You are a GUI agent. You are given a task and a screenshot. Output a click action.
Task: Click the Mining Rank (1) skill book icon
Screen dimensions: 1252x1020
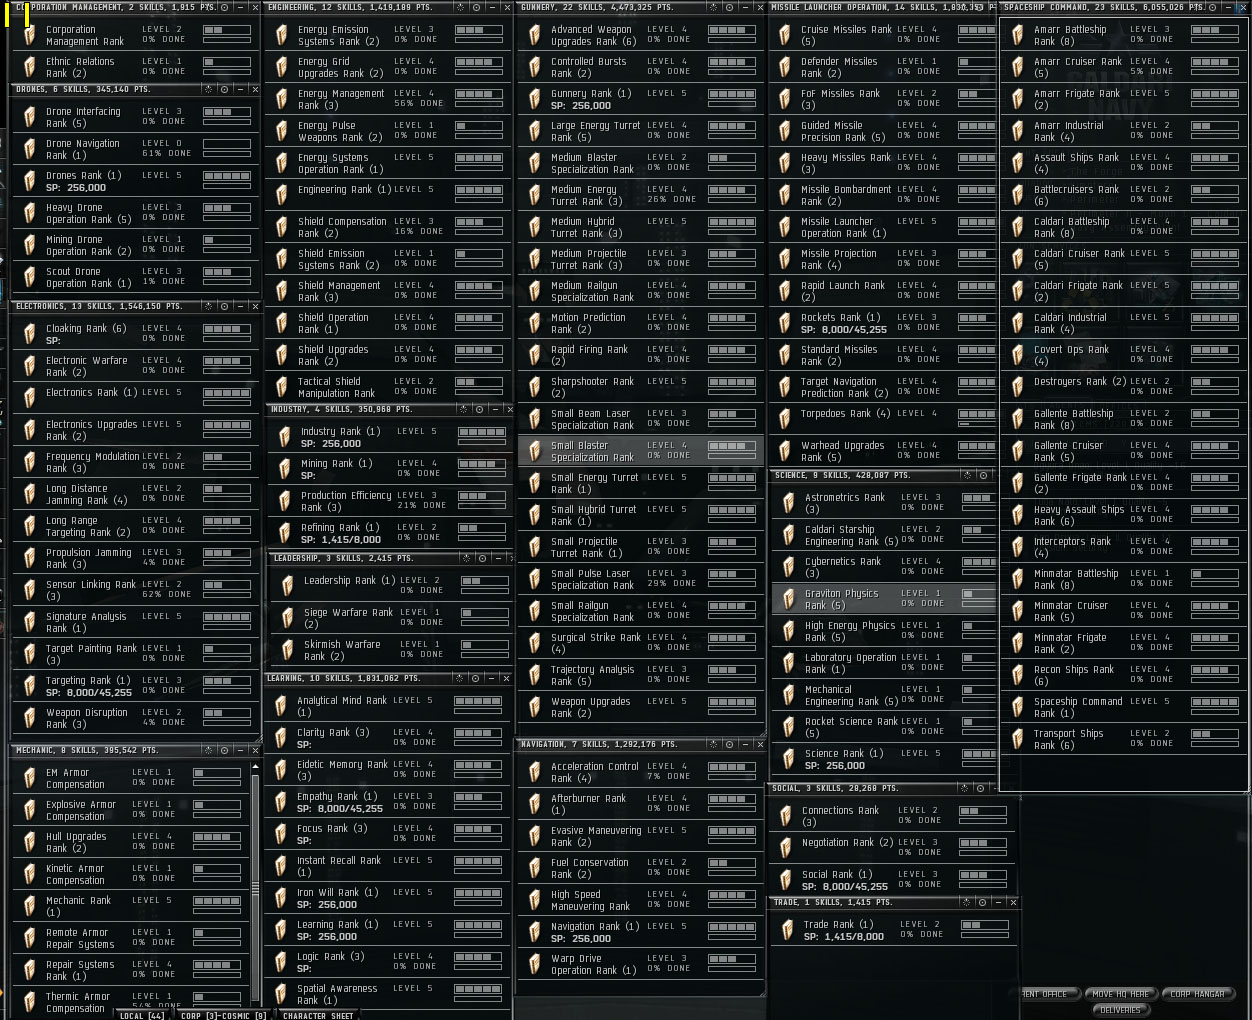click(285, 470)
